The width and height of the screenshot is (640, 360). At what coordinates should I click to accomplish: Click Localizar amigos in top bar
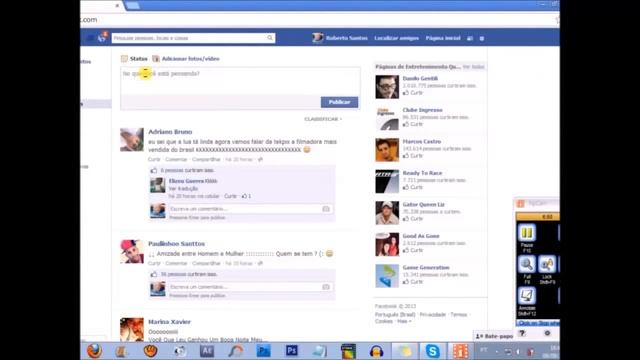396,38
